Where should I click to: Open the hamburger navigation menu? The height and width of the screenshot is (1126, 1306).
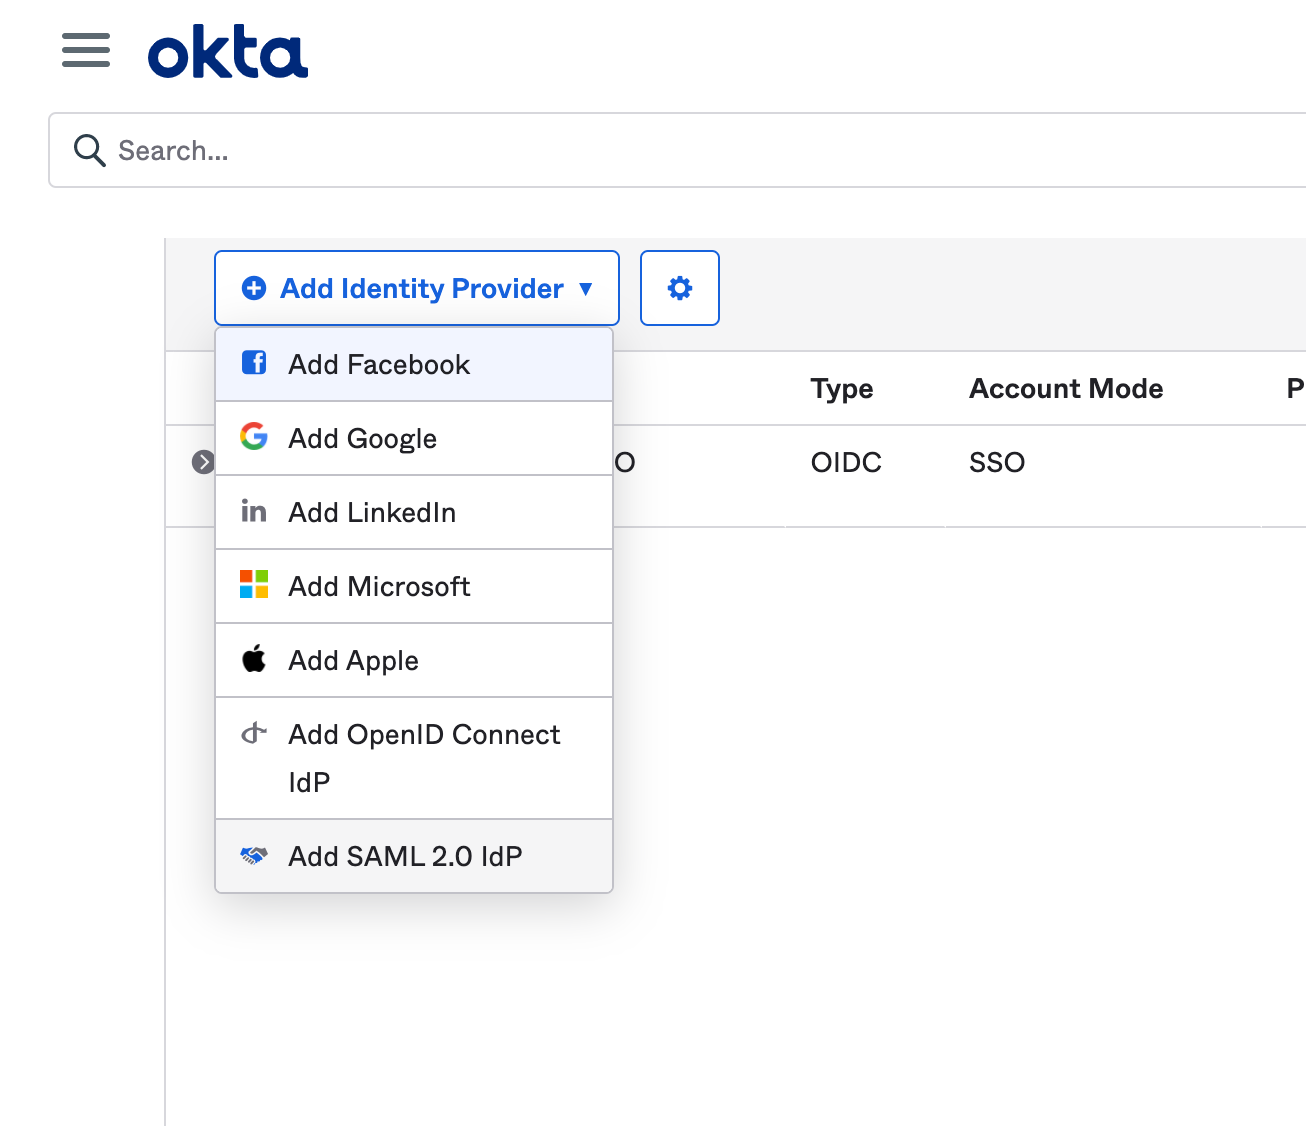86,50
